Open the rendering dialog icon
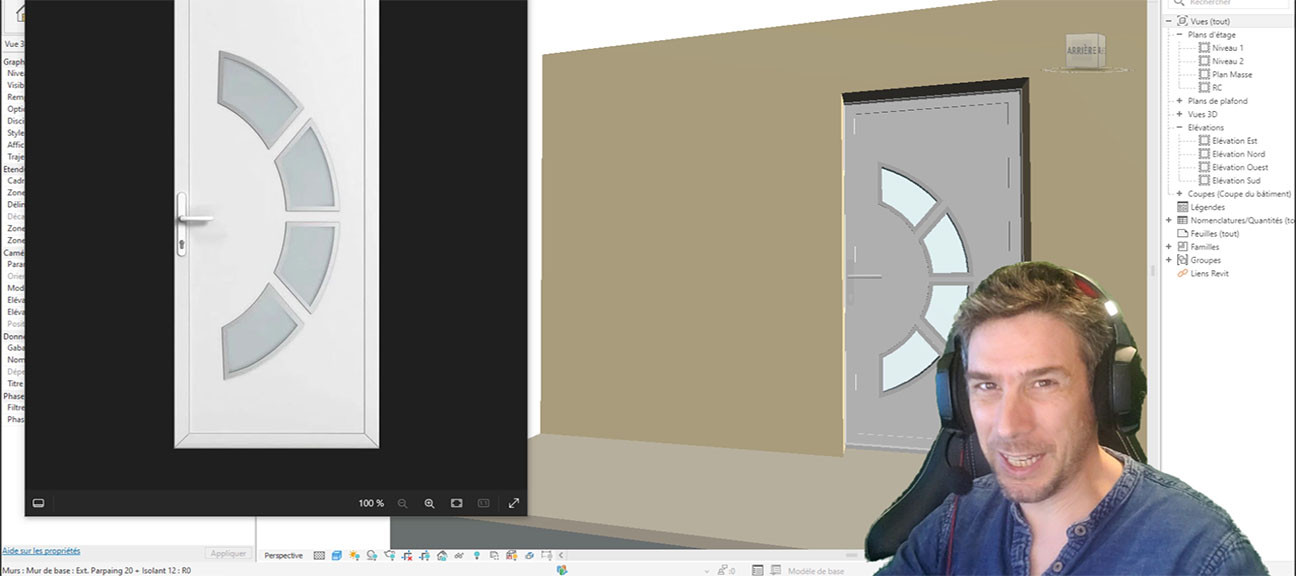Viewport: 1296px width, 576px height. pos(390,555)
